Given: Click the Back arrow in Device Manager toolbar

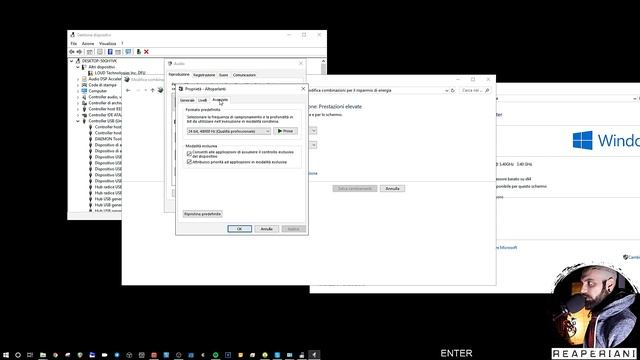Looking at the screenshot, I should 72,52.
